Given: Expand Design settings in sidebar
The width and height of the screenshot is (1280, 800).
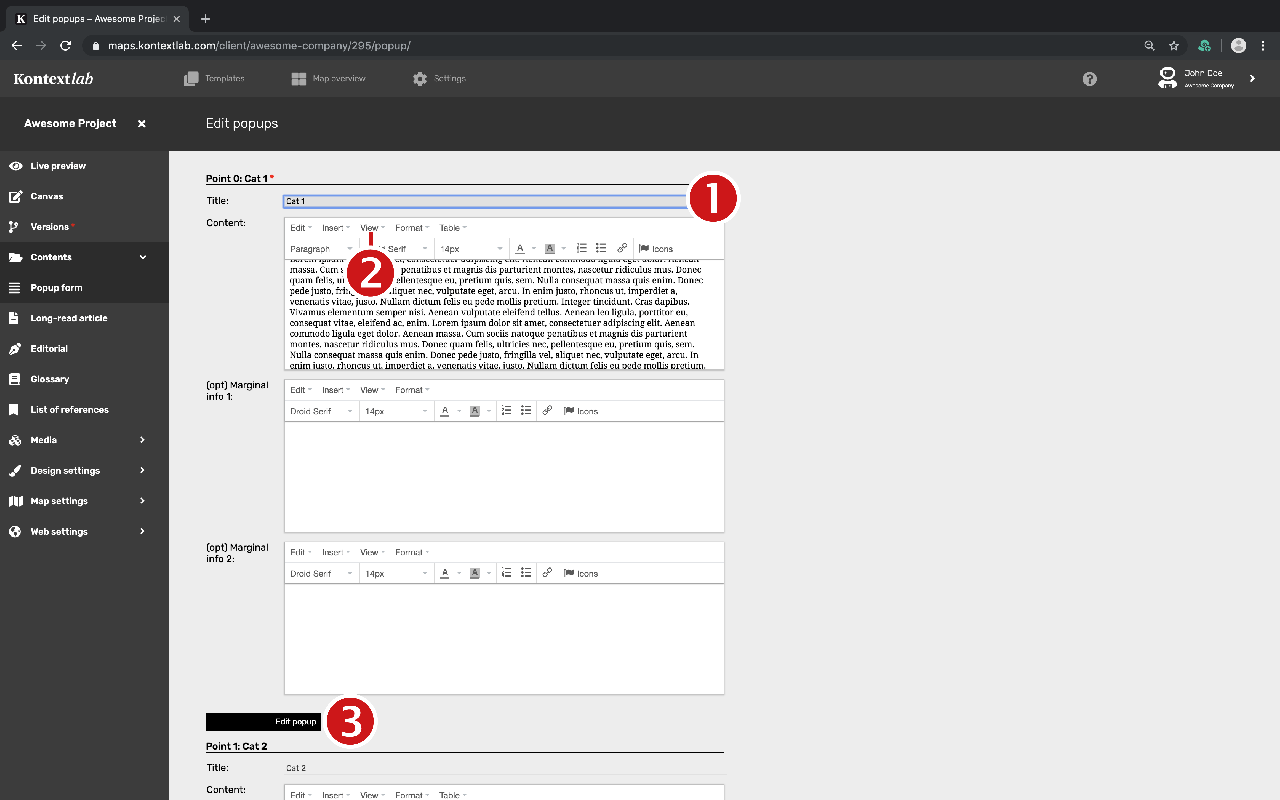Looking at the screenshot, I should coord(143,471).
